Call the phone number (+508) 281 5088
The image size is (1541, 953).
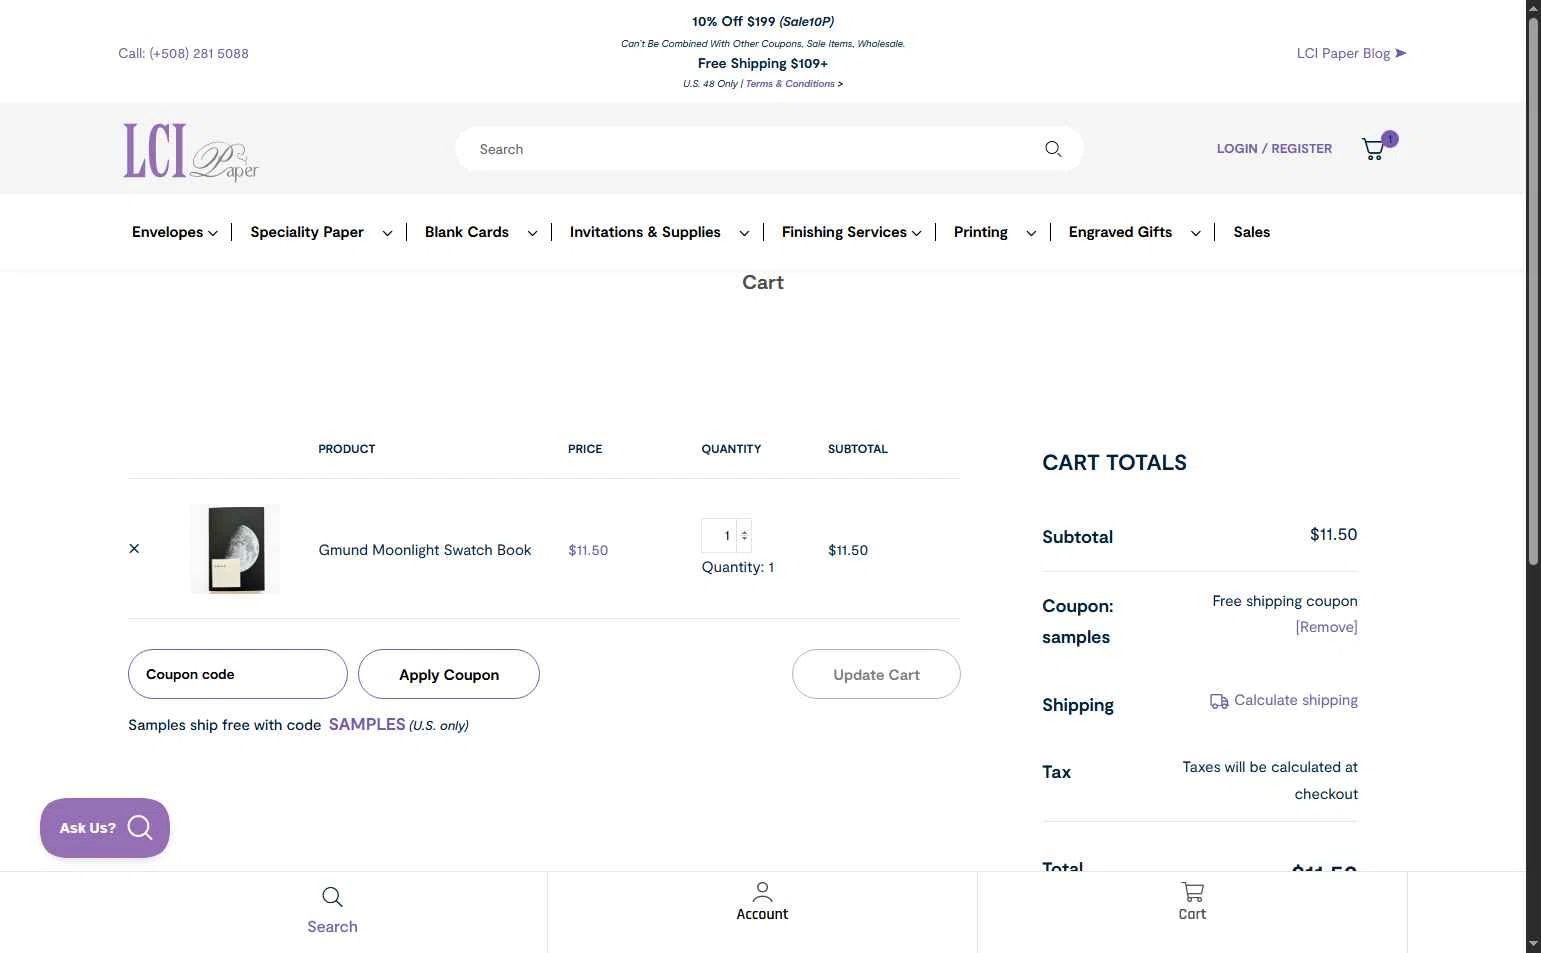pos(183,53)
